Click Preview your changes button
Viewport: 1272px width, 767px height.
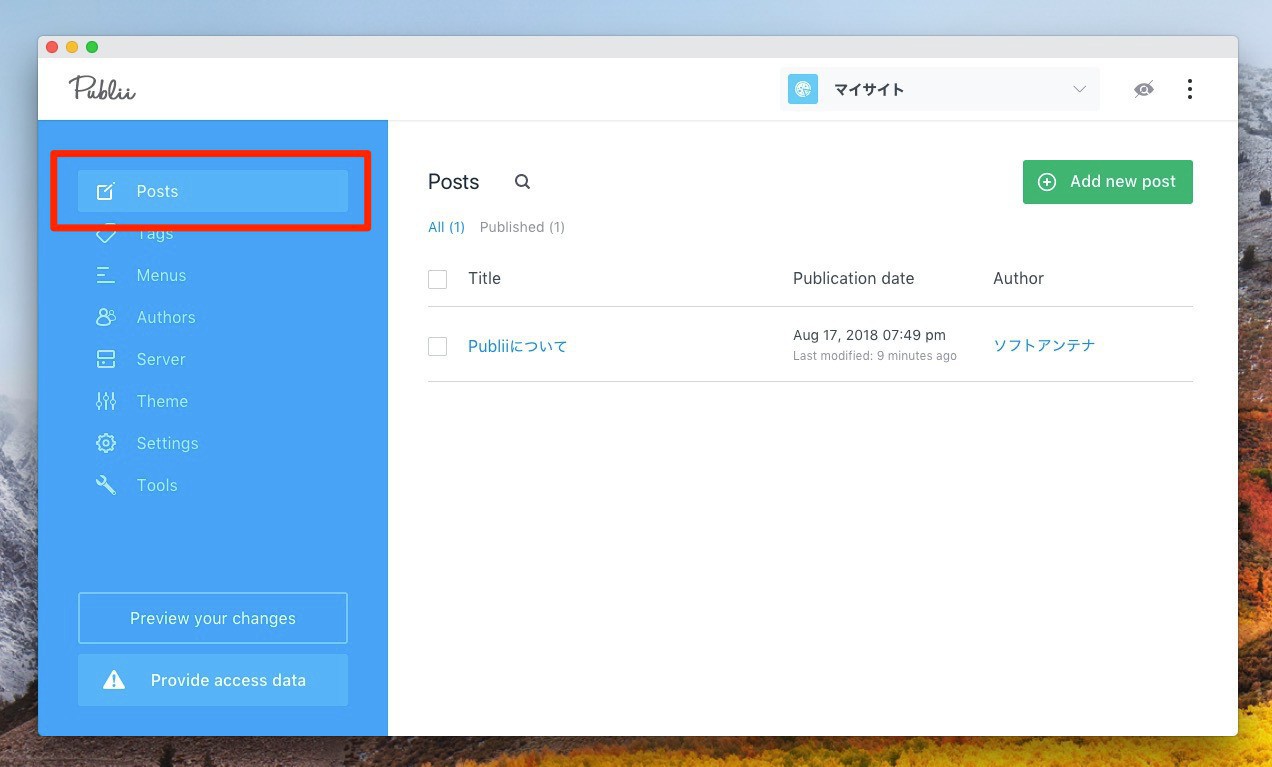click(213, 618)
